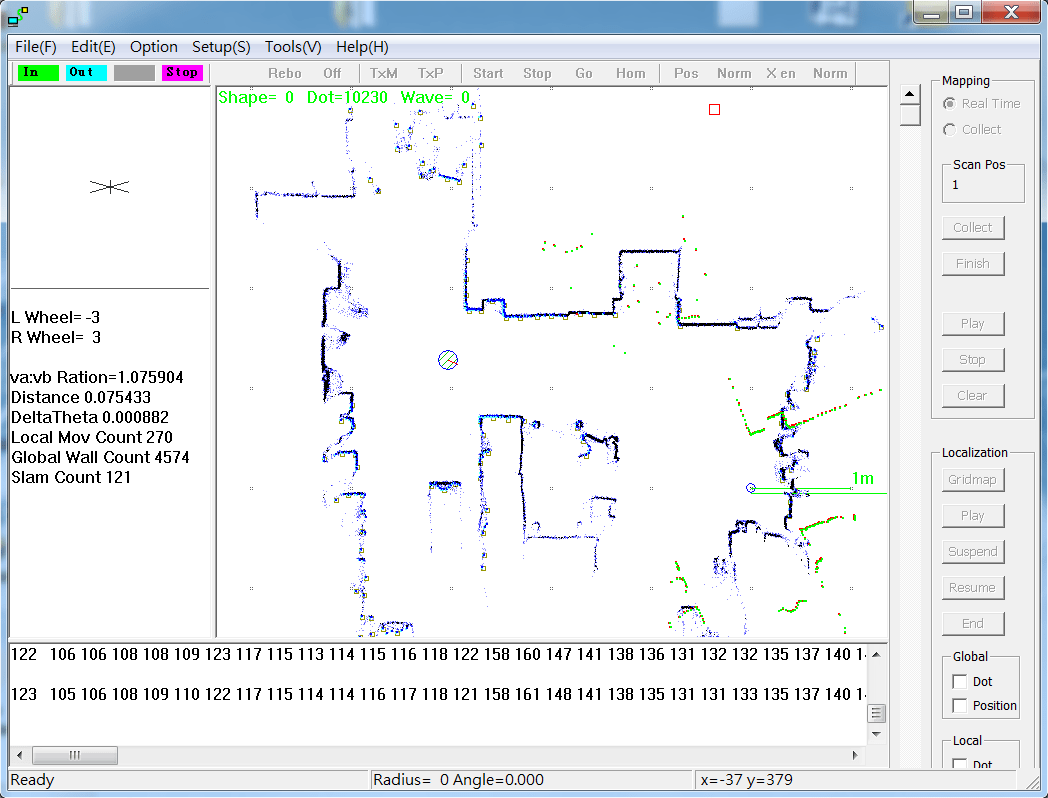Image resolution: width=1048 pixels, height=798 pixels.
Task: Open the Help(H) menu
Action: 362,47
